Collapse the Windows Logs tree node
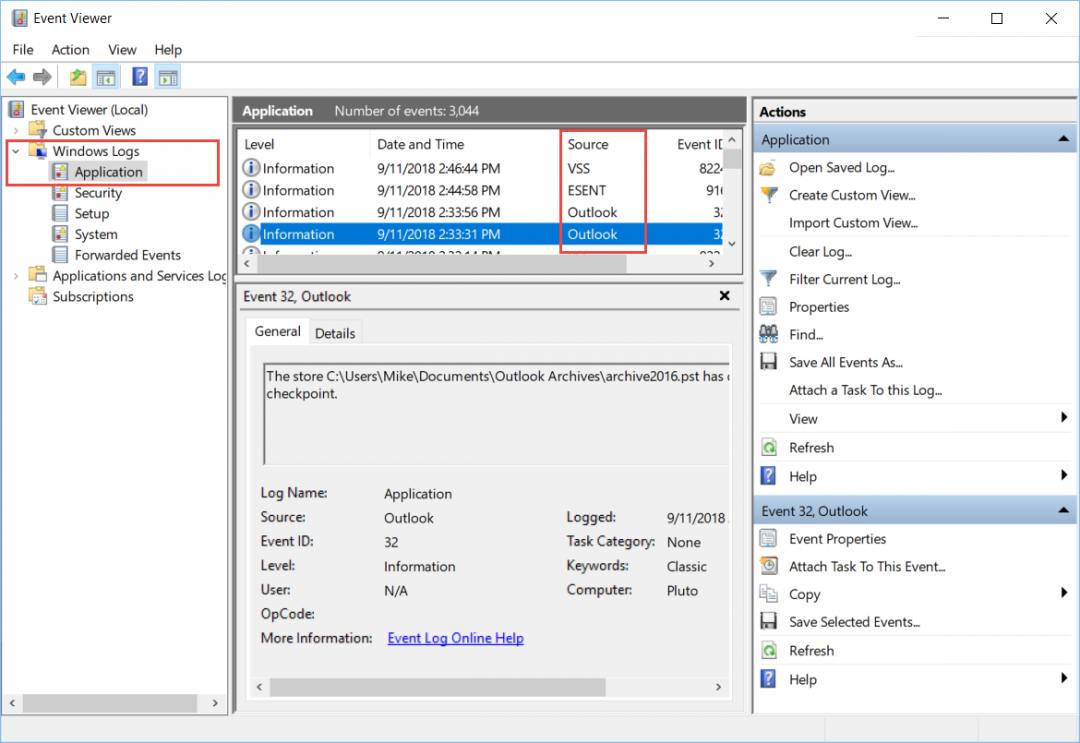This screenshot has width=1080, height=743. pos(14,150)
